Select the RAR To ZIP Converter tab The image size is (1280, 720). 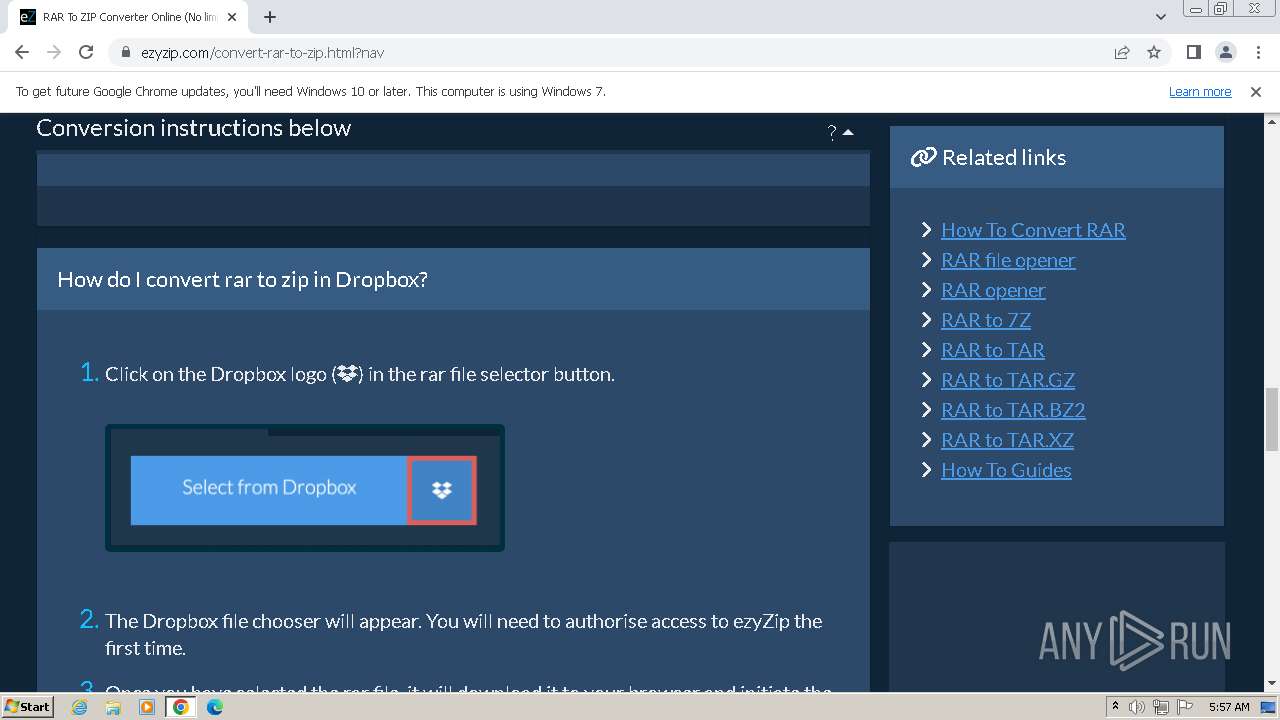pyautogui.click(x=130, y=17)
